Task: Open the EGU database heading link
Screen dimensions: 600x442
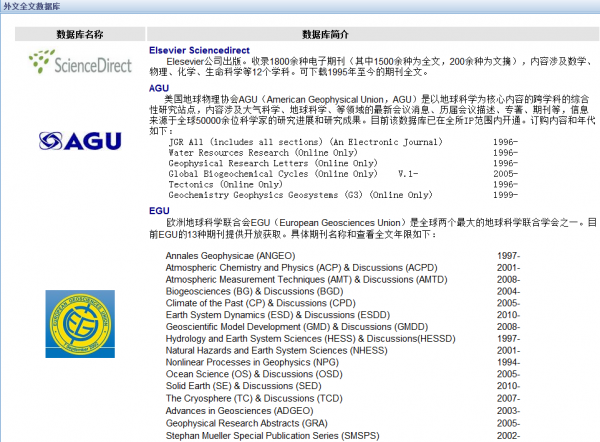Action: click(x=159, y=211)
